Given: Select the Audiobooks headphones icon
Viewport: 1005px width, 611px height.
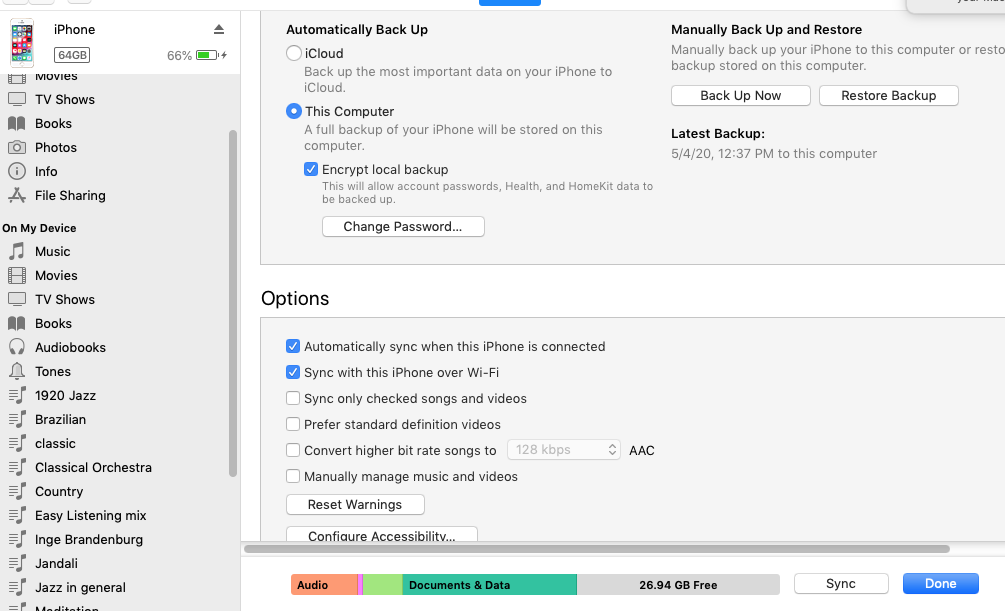Looking at the screenshot, I should [x=17, y=347].
